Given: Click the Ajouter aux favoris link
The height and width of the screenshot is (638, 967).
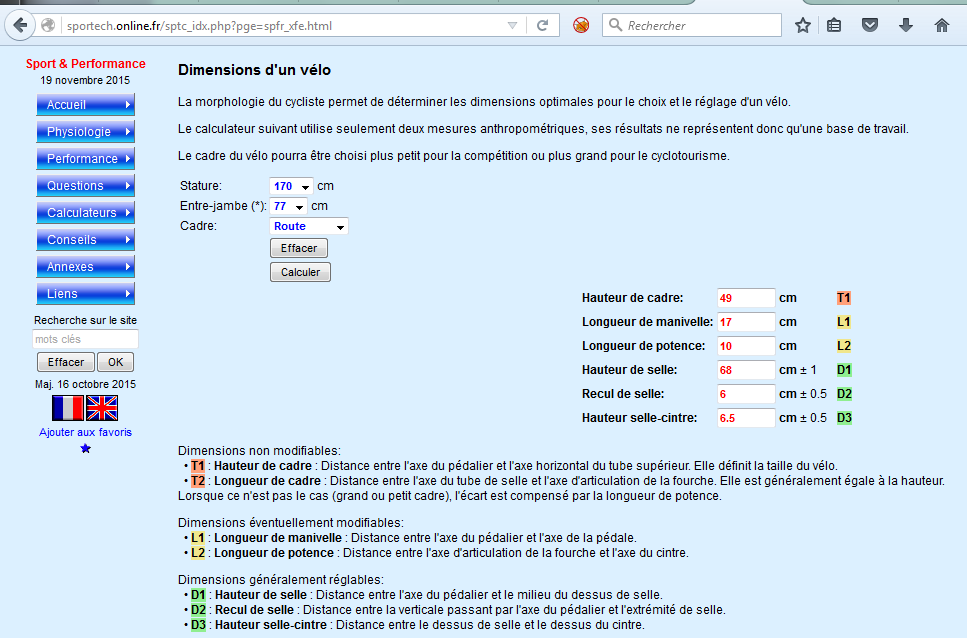Looking at the screenshot, I should click(x=85, y=432).
